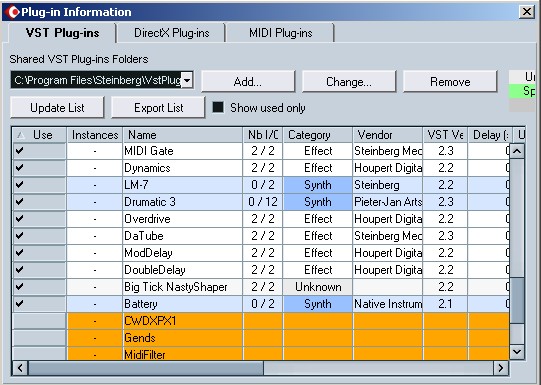Toggle the Show used only checkbox
This screenshot has width=541, height=385.
point(218,107)
